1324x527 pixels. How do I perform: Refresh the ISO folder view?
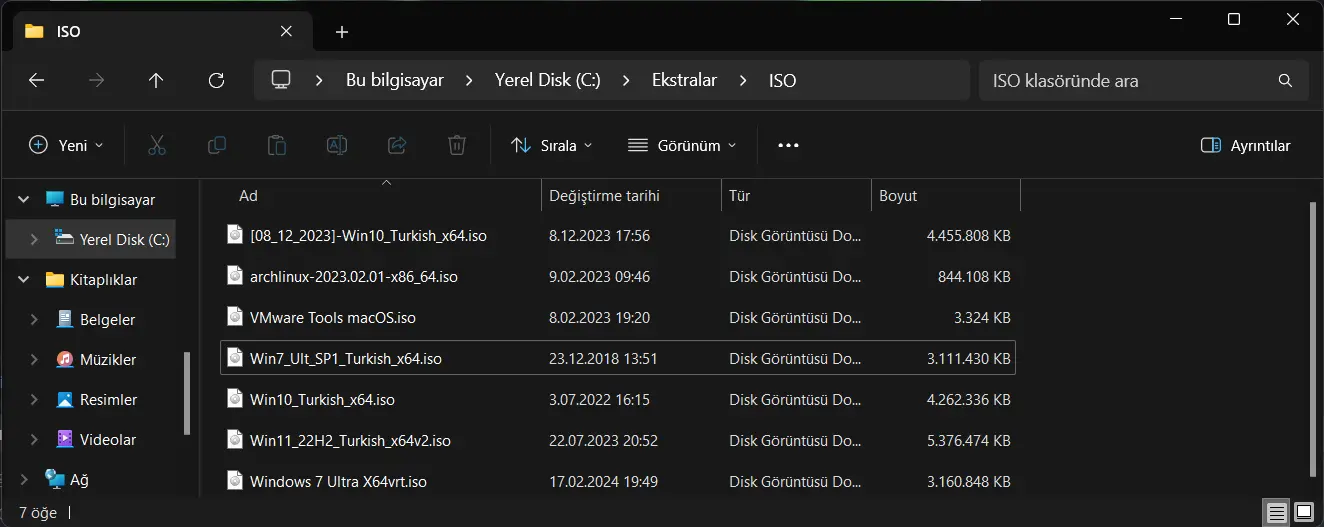216,80
